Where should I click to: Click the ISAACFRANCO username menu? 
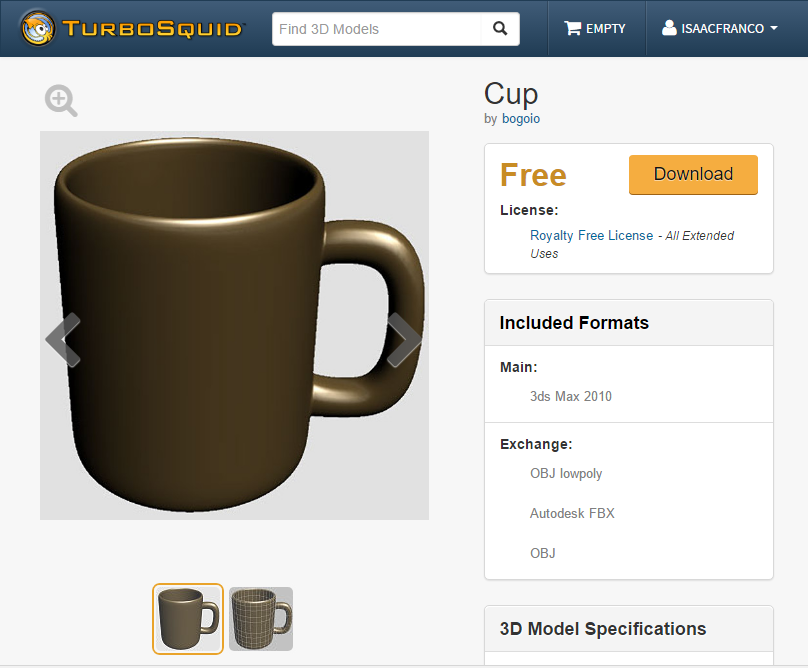722,29
